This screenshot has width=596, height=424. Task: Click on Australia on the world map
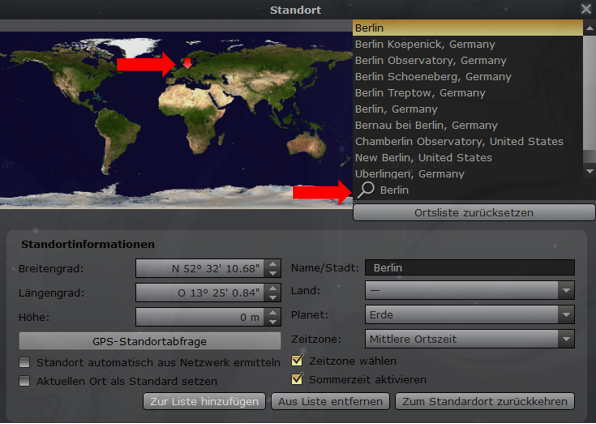pos(307,145)
